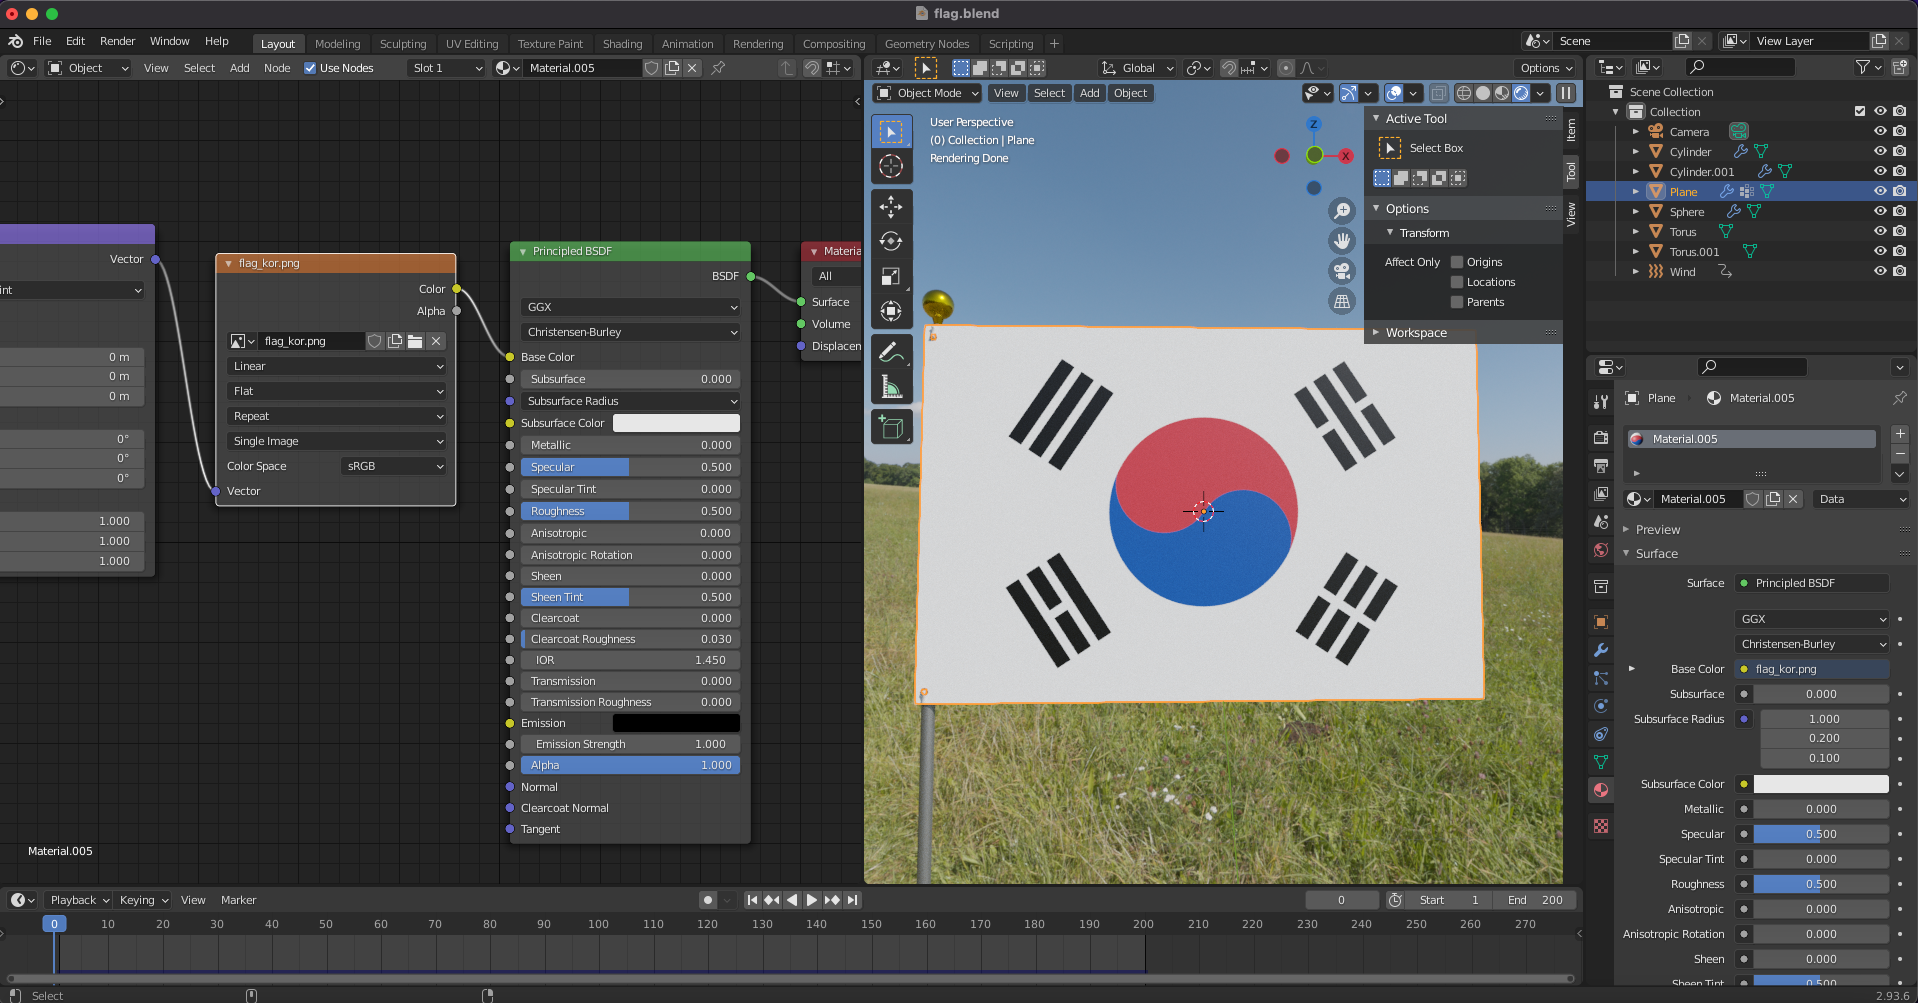Image resolution: width=1918 pixels, height=1003 pixels.
Task: Open Christensen-Burley dropdown in node
Action: coord(631,332)
